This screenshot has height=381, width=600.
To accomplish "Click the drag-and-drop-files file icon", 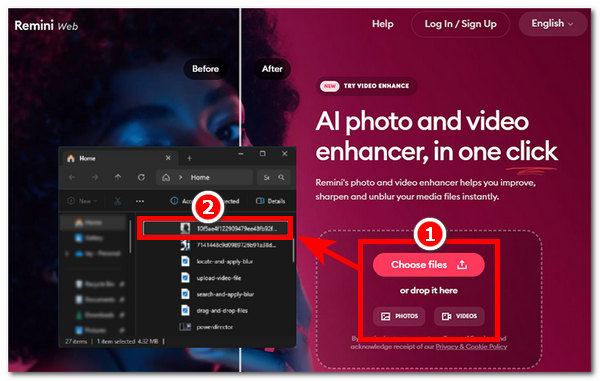I will pos(185,311).
